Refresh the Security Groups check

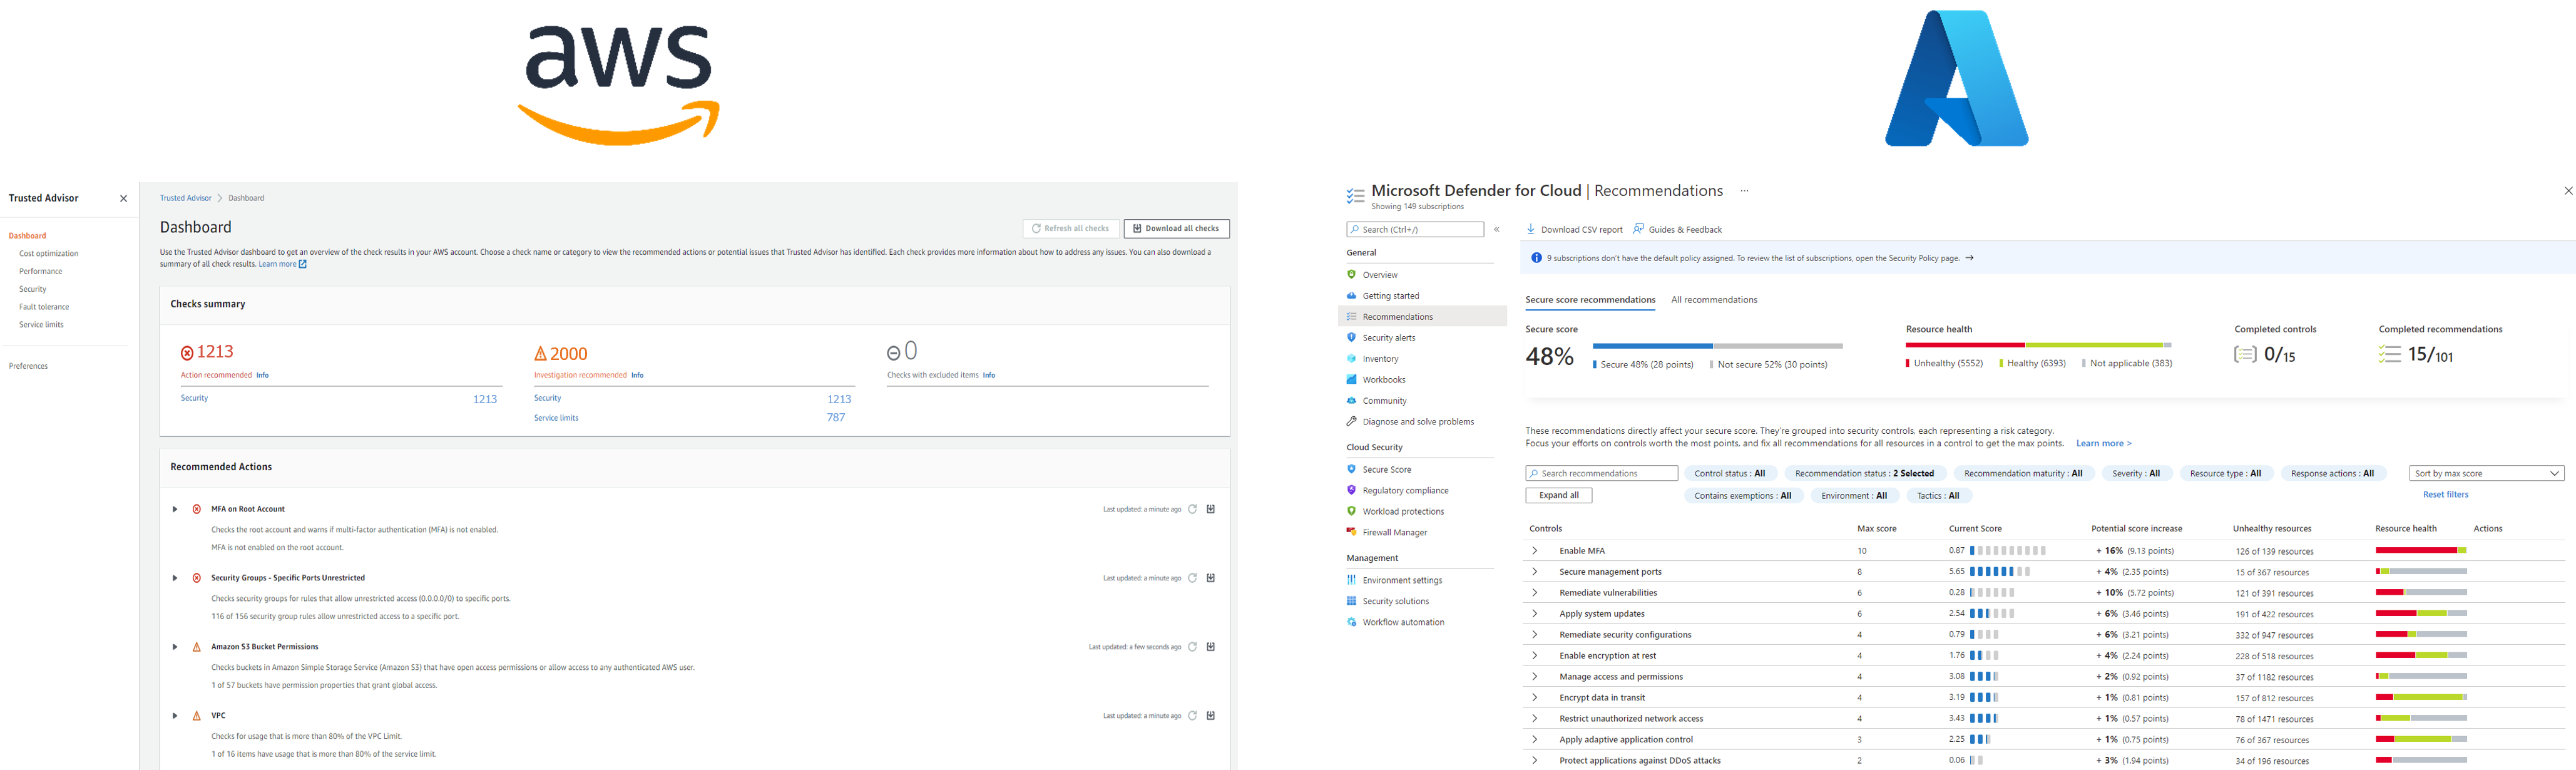[1192, 578]
